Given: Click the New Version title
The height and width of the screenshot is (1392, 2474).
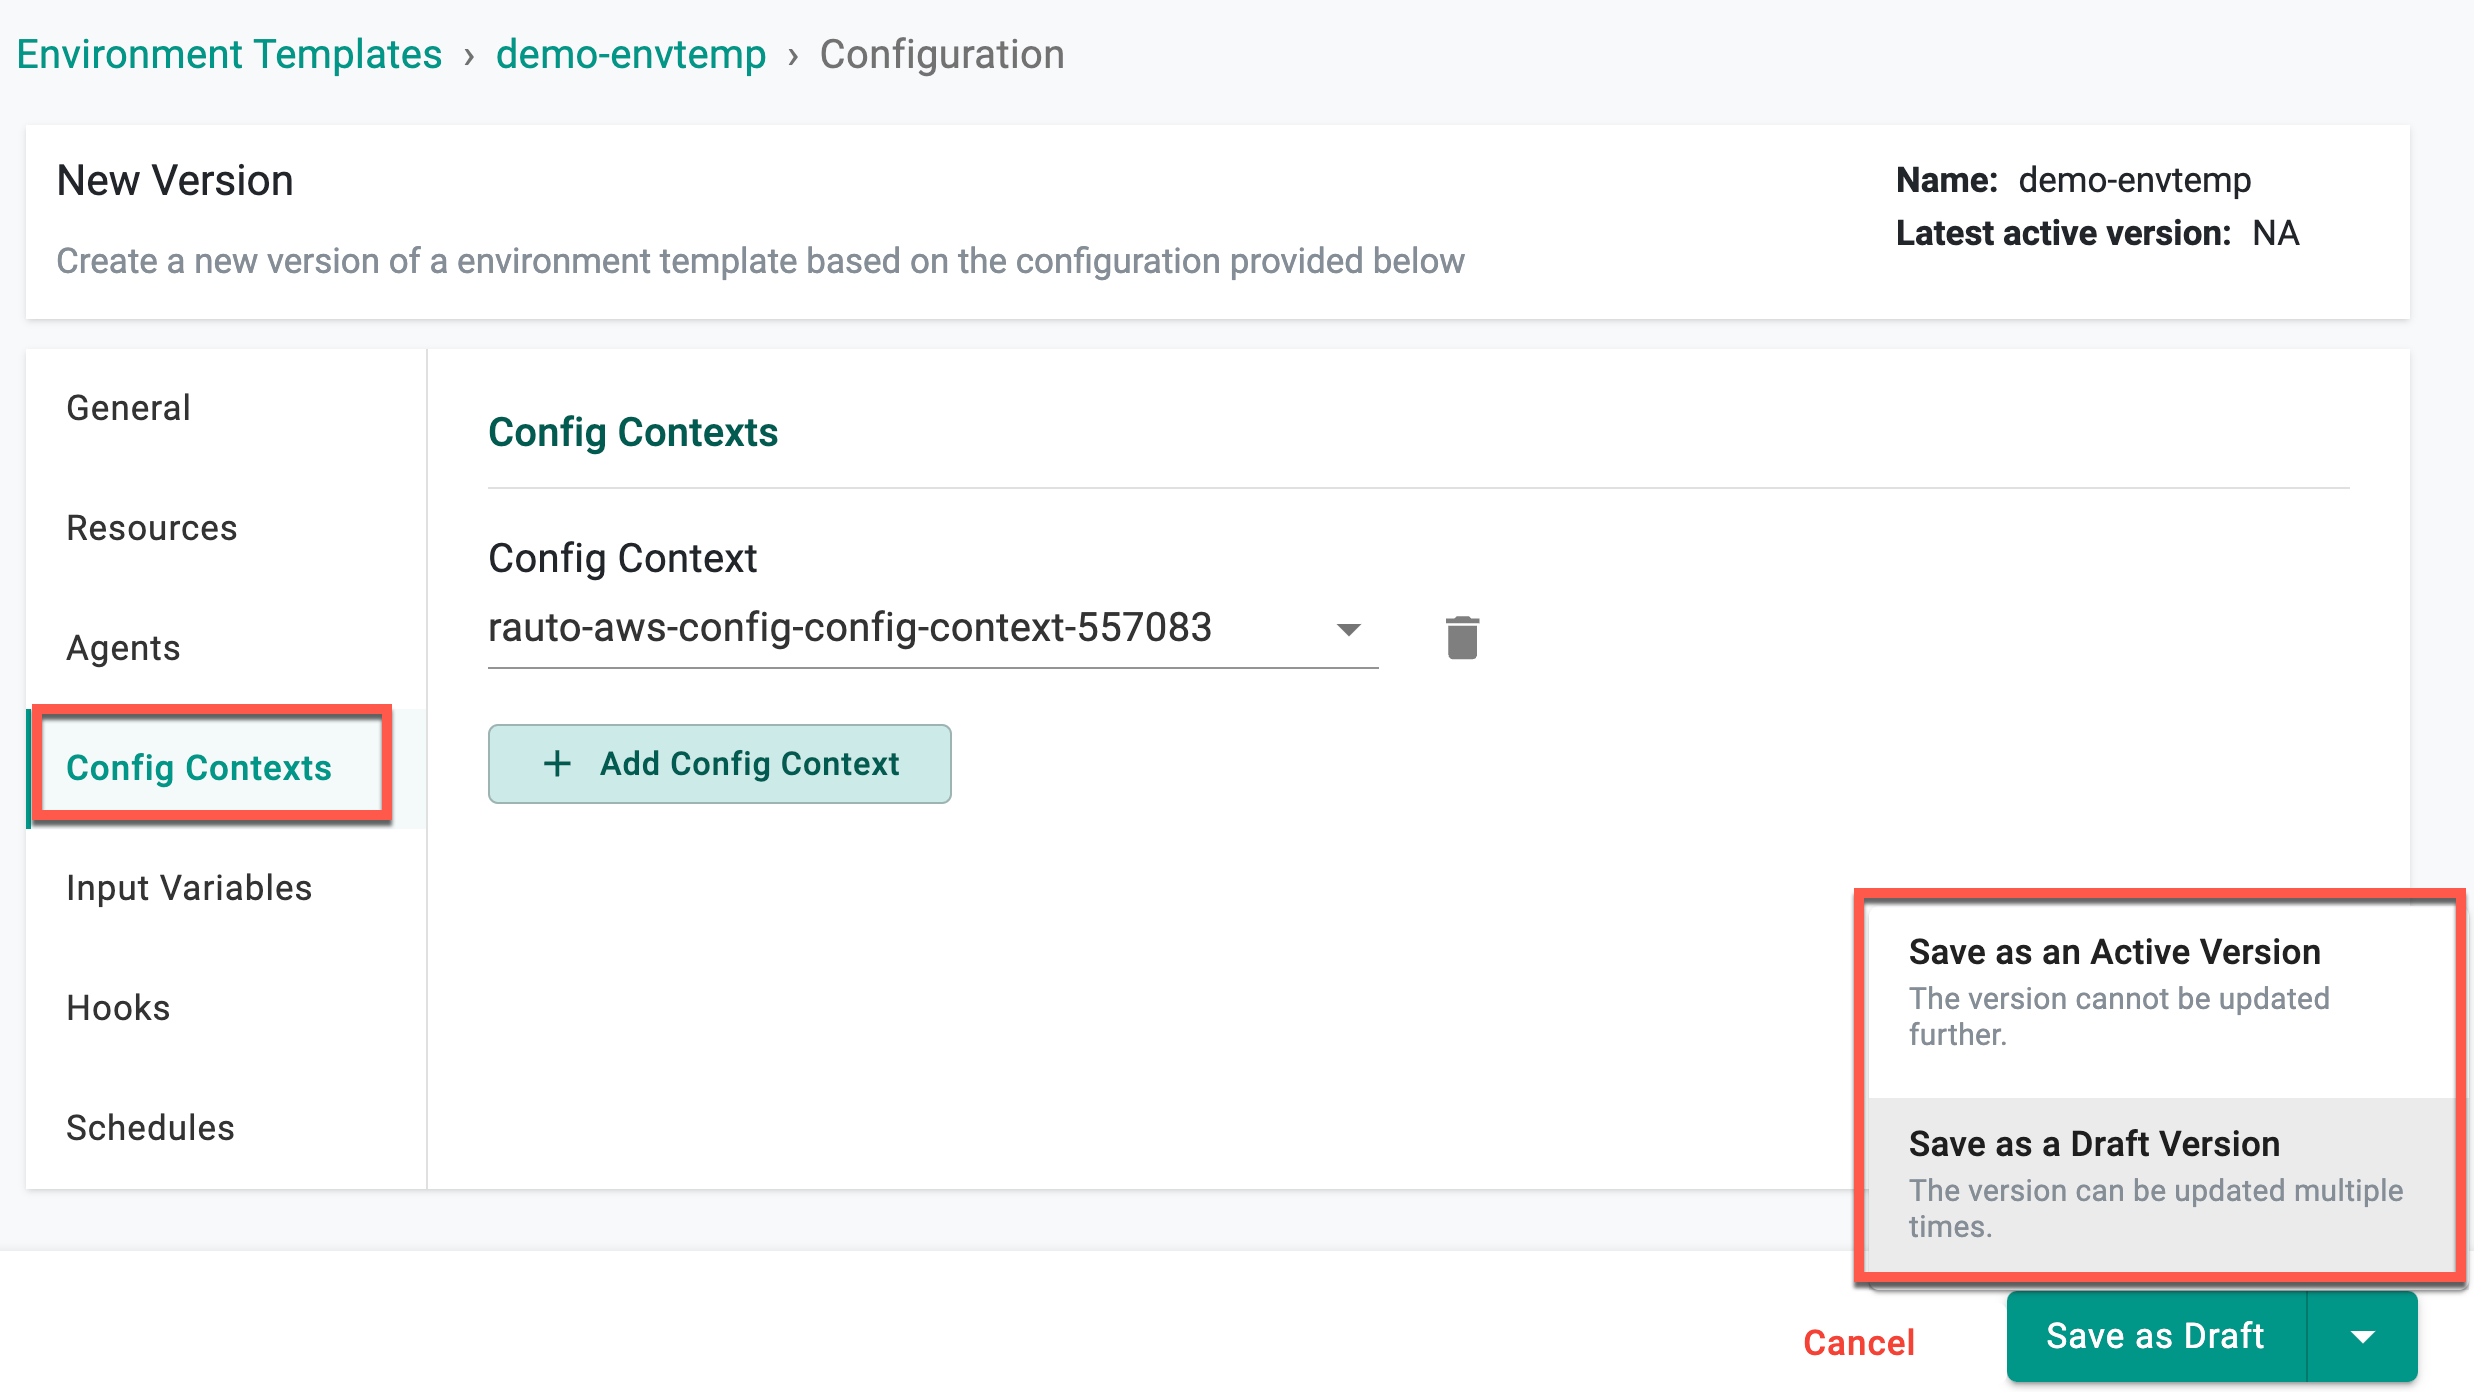Looking at the screenshot, I should click(175, 181).
